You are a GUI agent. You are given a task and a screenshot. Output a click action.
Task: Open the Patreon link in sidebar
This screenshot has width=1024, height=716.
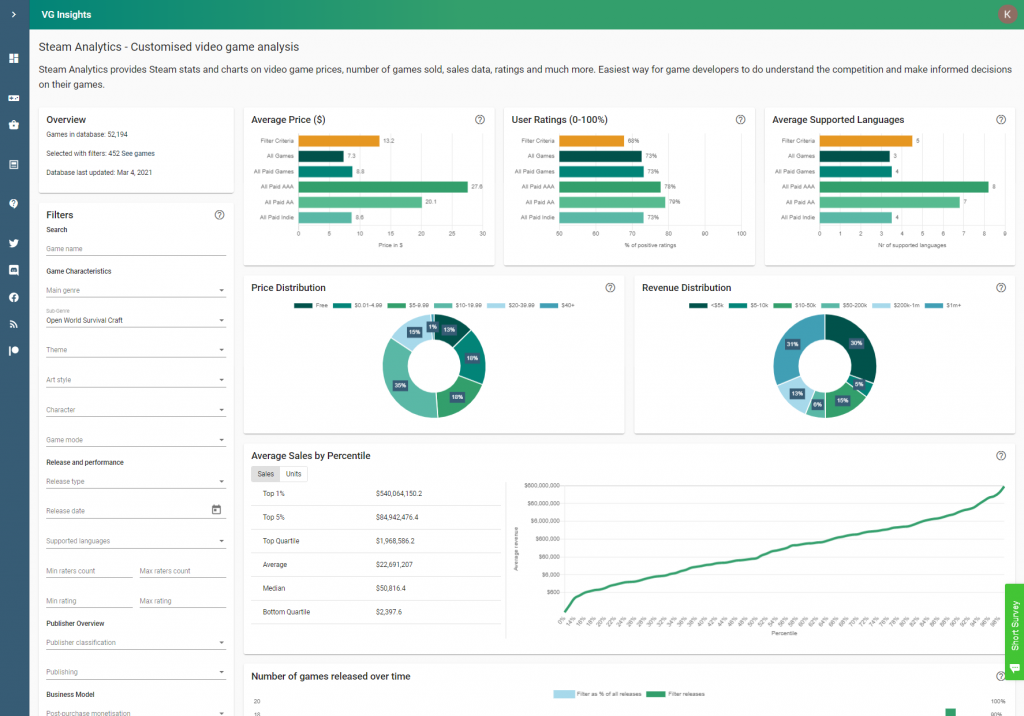(x=14, y=351)
